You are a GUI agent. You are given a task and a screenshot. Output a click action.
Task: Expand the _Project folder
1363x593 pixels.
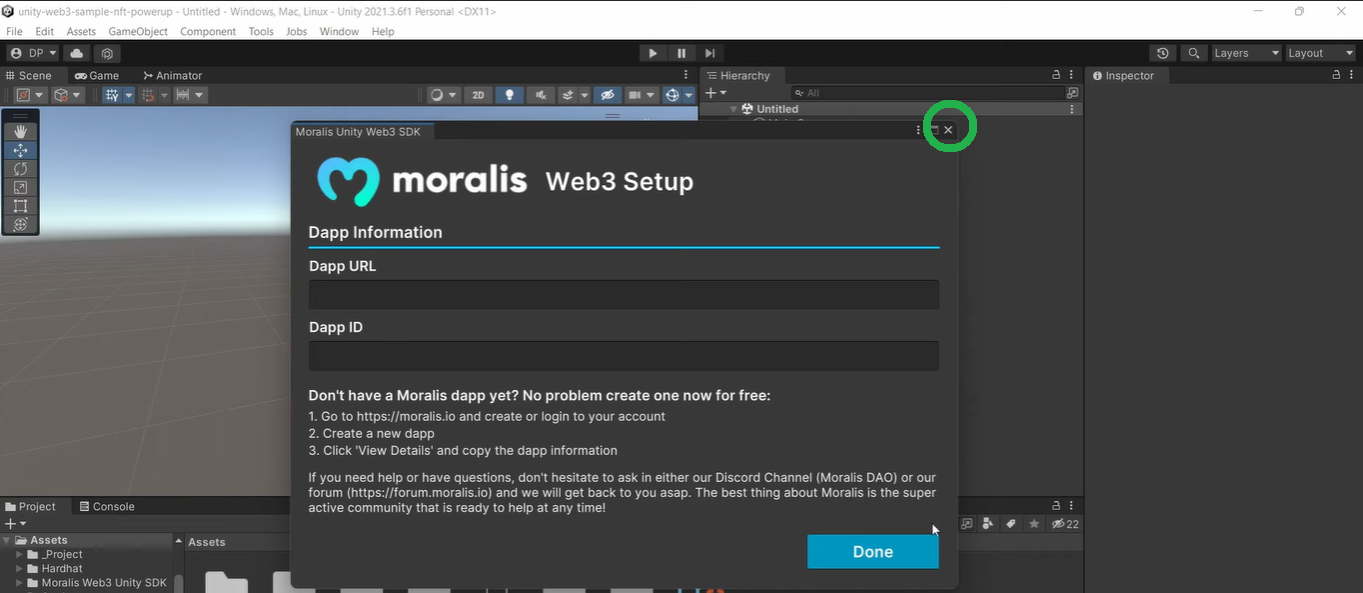coord(19,555)
